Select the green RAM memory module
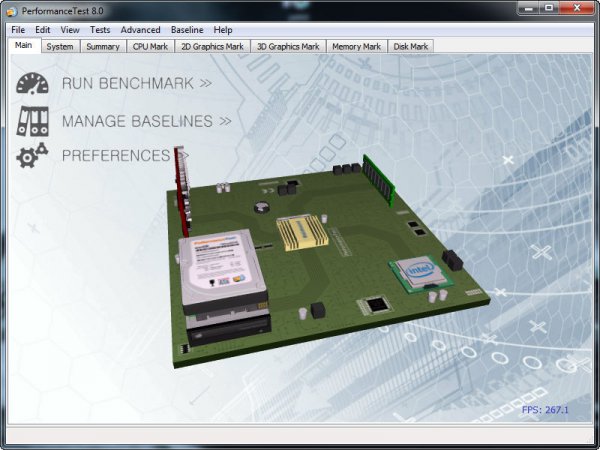This screenshot has width=600, height=450. pyautogui.click(x=379, y=180)
